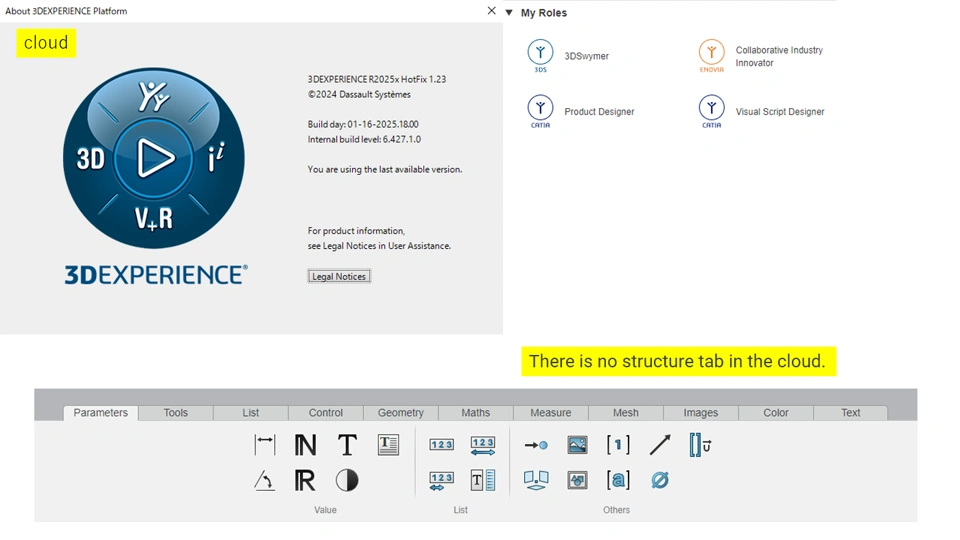Click 'You are using the last available version.'
The height and width of the screenshot is (540, 960).
[x=384, y=170]
